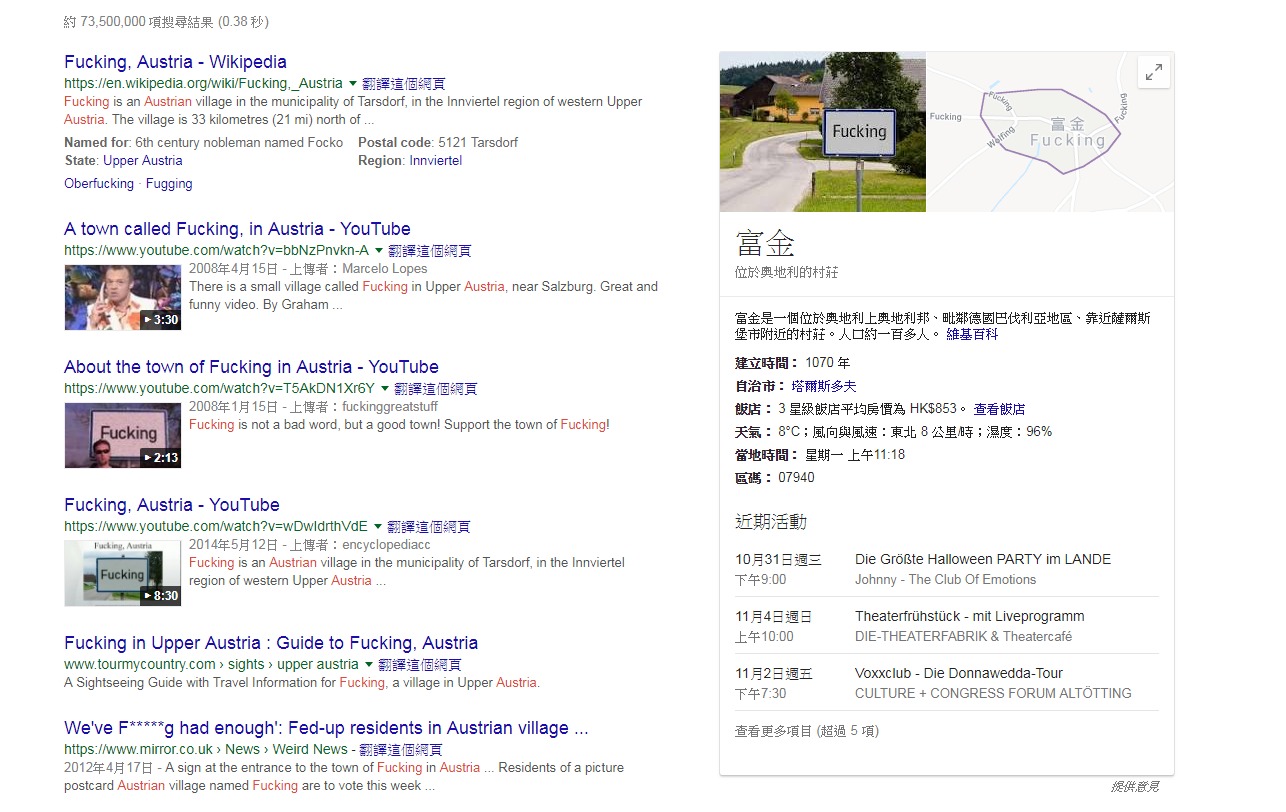Click 查看飯店 to view hotels
Viewport: 1286px width, 812px height.
(999, 408)
